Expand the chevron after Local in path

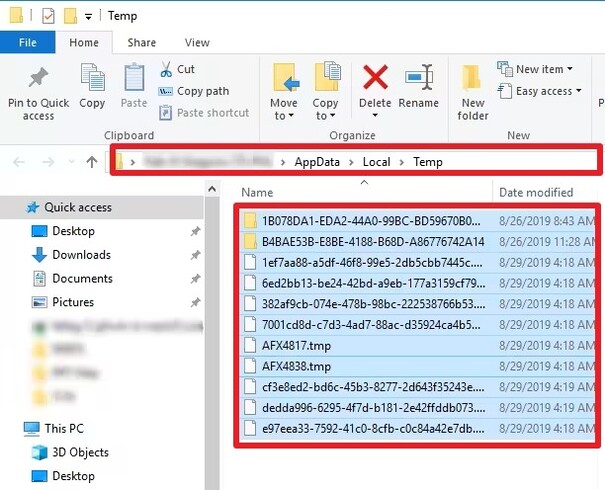[402, 162]
